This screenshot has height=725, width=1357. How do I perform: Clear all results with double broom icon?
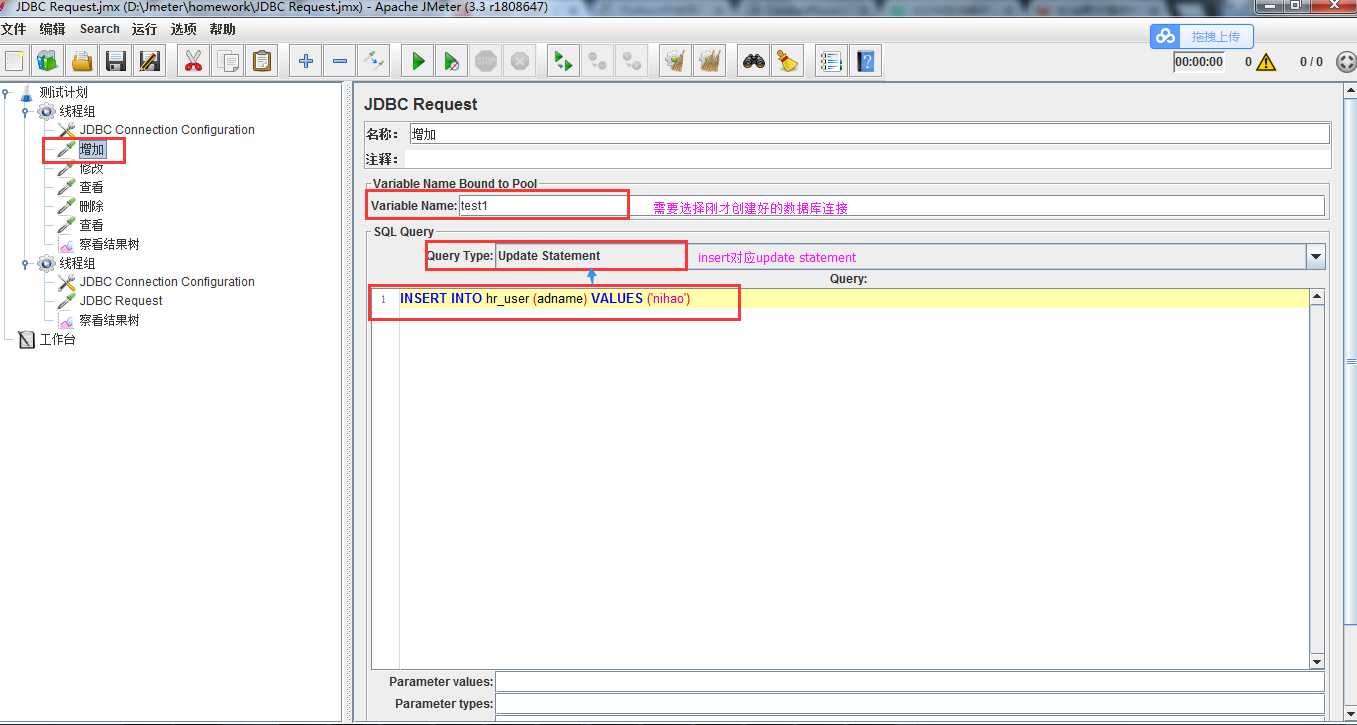[x=710, y=61]
